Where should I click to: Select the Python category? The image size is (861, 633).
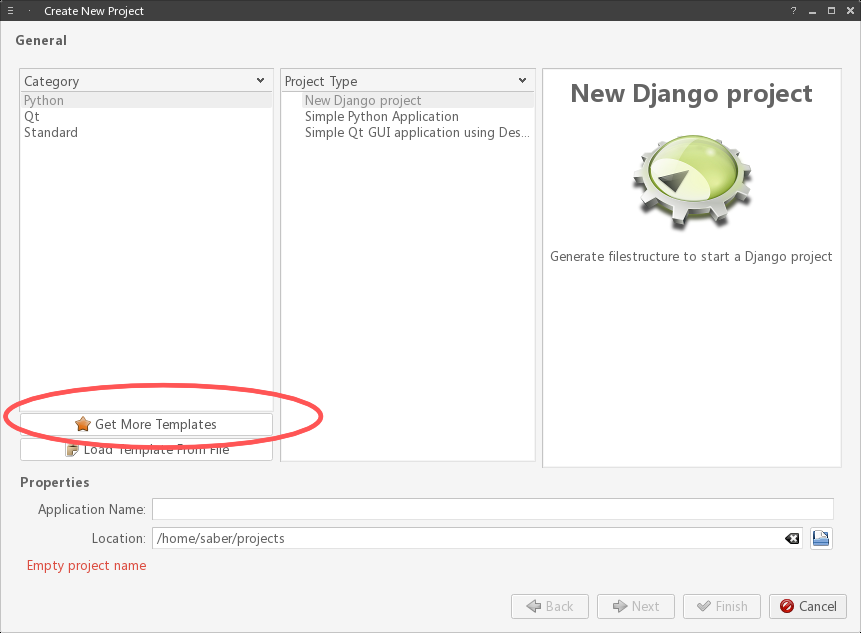[x=146, y=100]
